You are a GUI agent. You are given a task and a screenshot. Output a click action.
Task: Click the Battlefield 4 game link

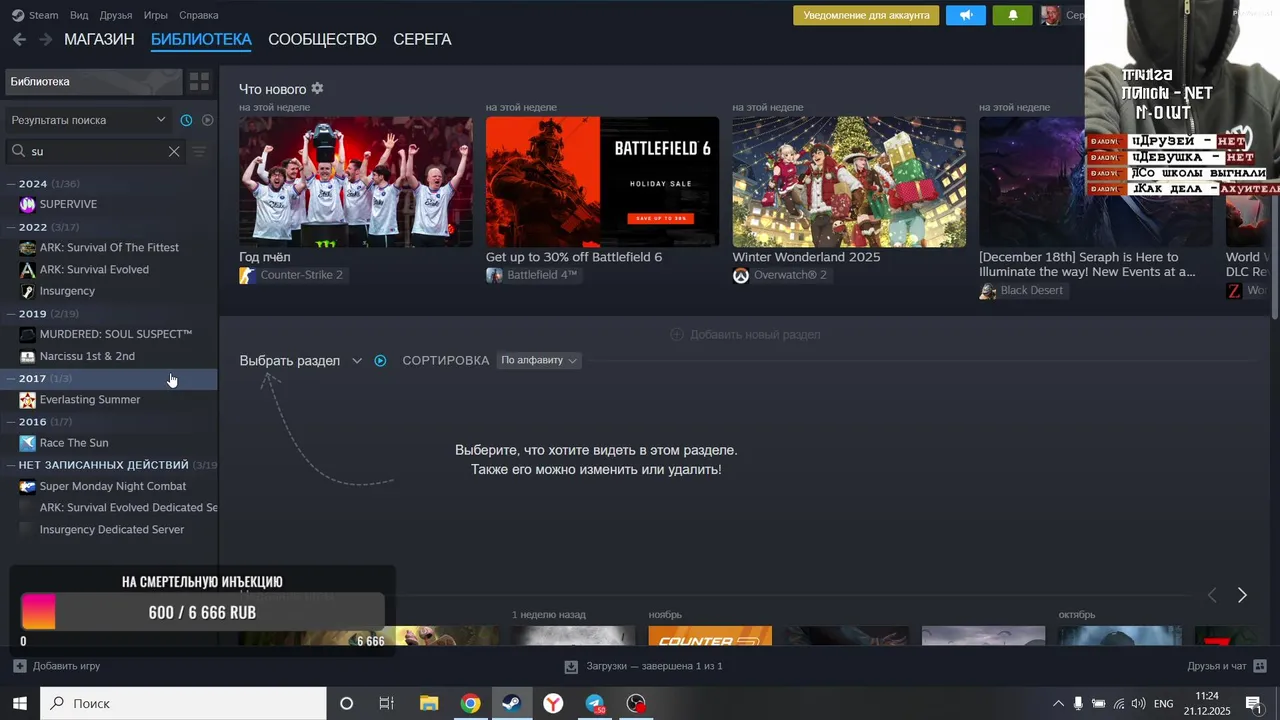coord(532,275)
